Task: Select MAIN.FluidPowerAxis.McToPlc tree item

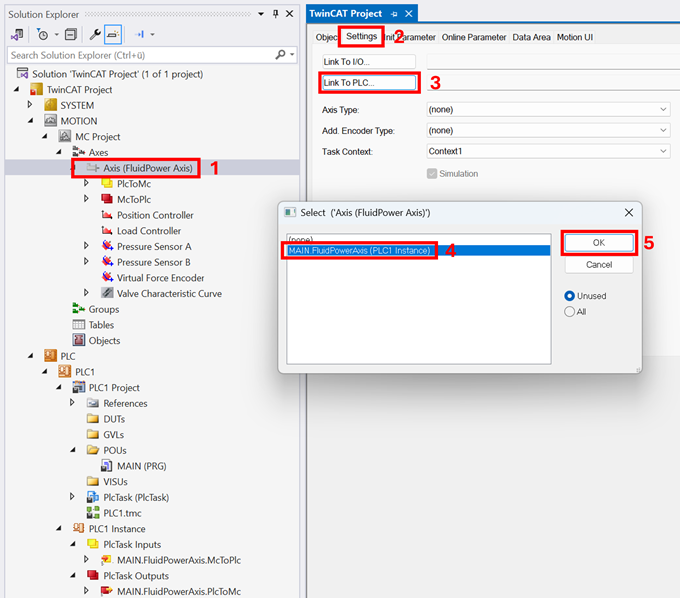Action: click(179, 560)
